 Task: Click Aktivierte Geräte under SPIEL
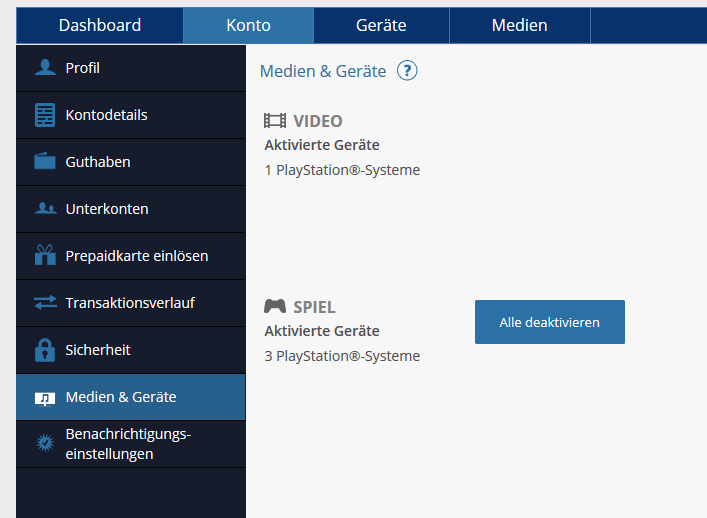pyautogui.click(x=322, y=331)
